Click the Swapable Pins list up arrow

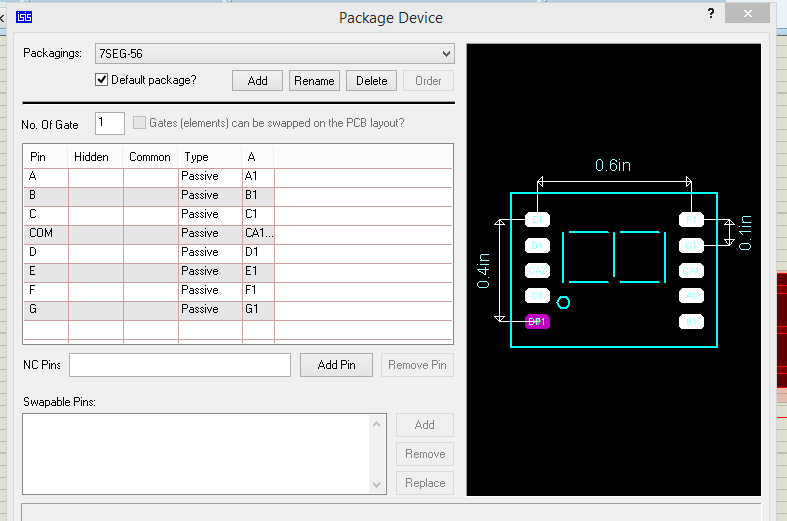pyautogui.click(x=377, y=424)
